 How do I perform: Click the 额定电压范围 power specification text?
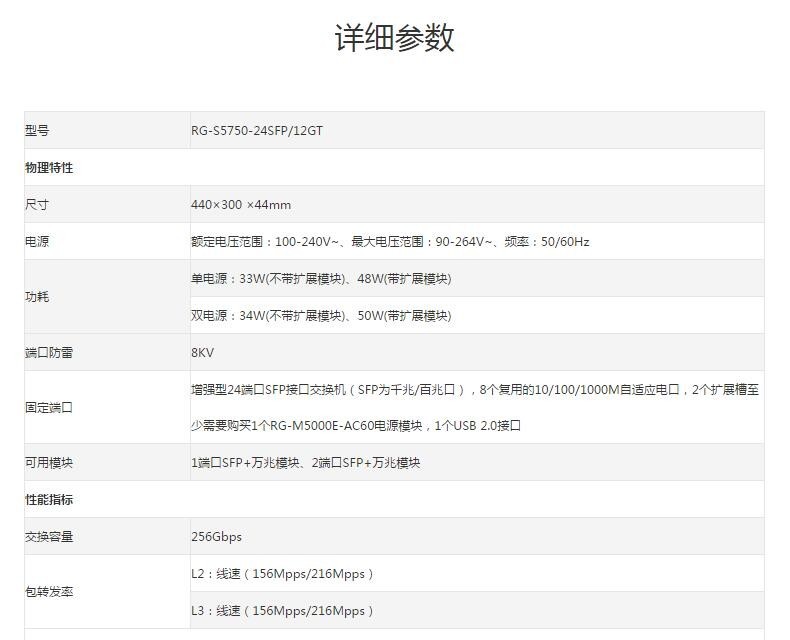pyautogui.click(x=390, y=241)
